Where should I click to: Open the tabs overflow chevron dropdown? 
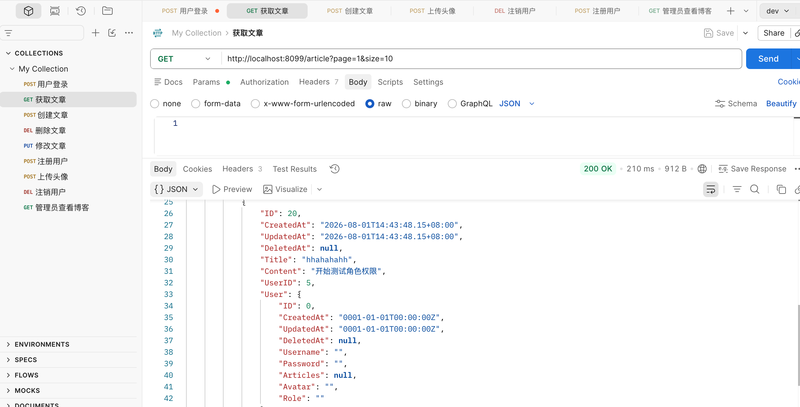tap(746, 11)
